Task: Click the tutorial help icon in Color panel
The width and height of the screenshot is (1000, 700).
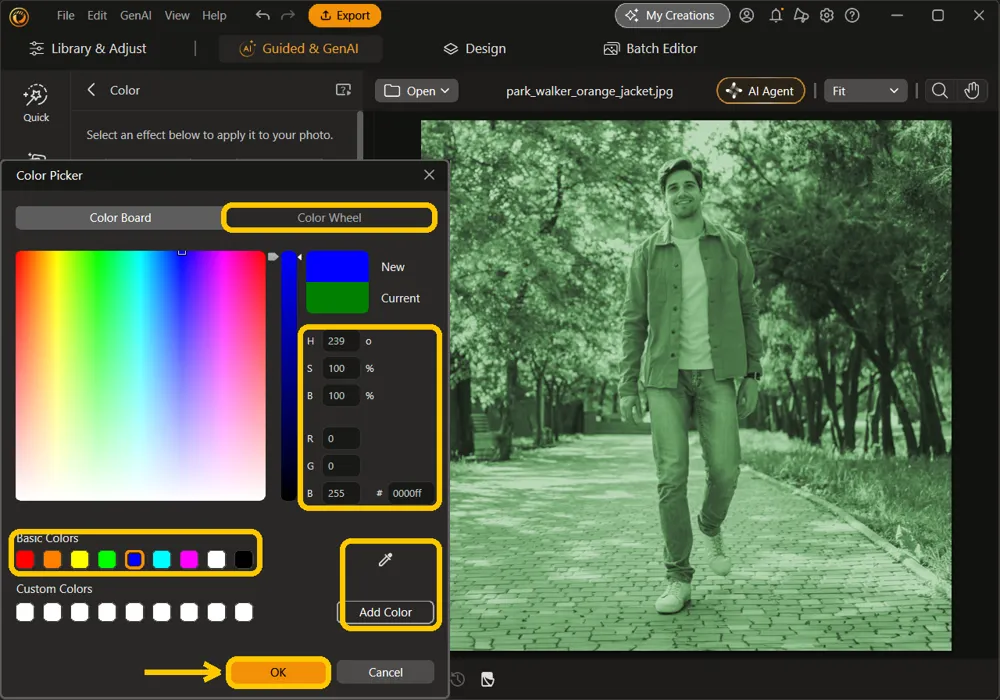Action: point(343,90)
